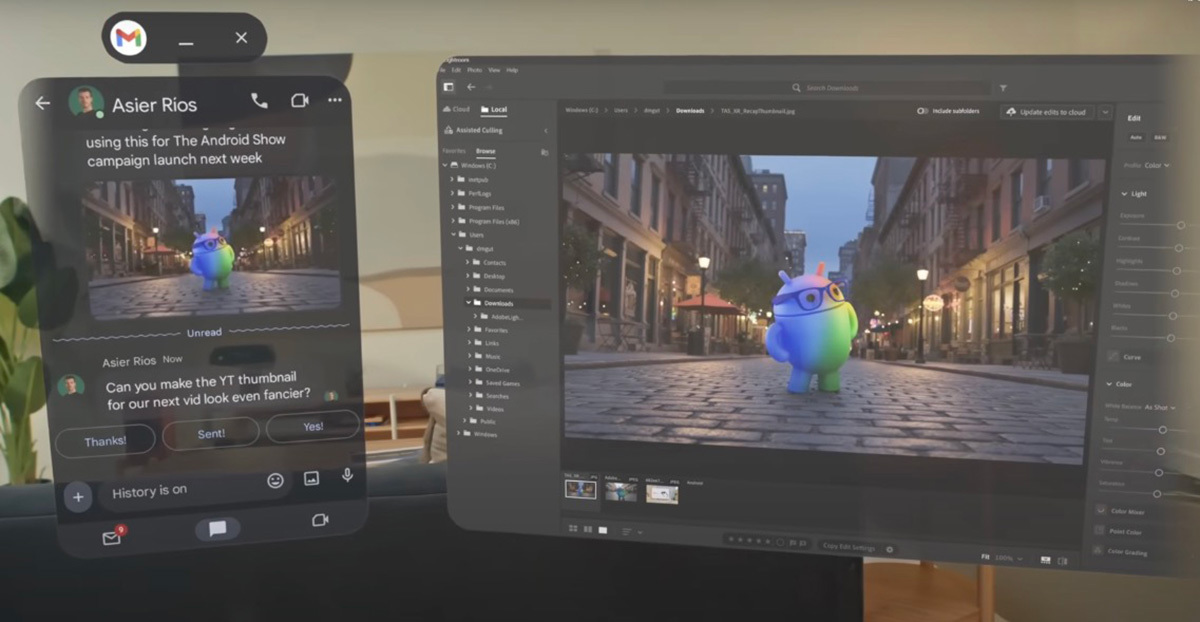Toggle the Color Grading checkbox

pos(1099,551)
